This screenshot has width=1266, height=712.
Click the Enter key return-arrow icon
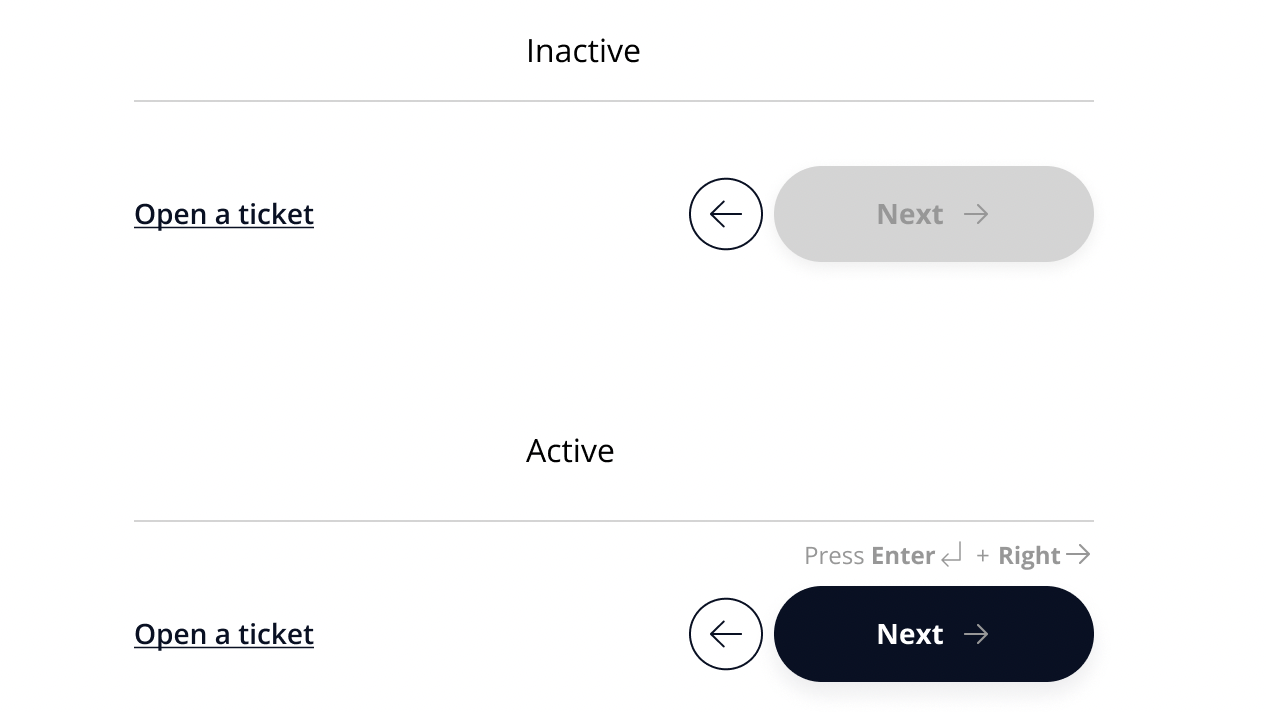coord(952,555)
